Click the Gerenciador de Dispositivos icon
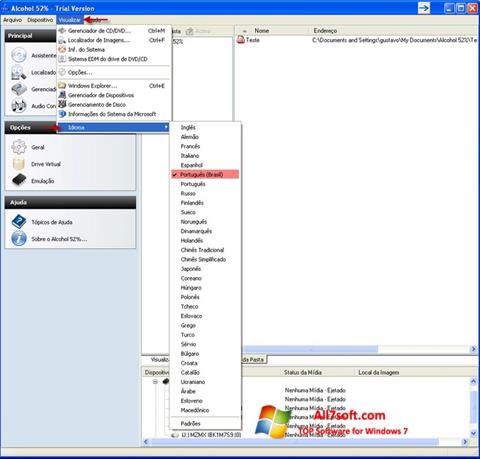This screenshot has height=459, width=480. click(x=62, y=95)
